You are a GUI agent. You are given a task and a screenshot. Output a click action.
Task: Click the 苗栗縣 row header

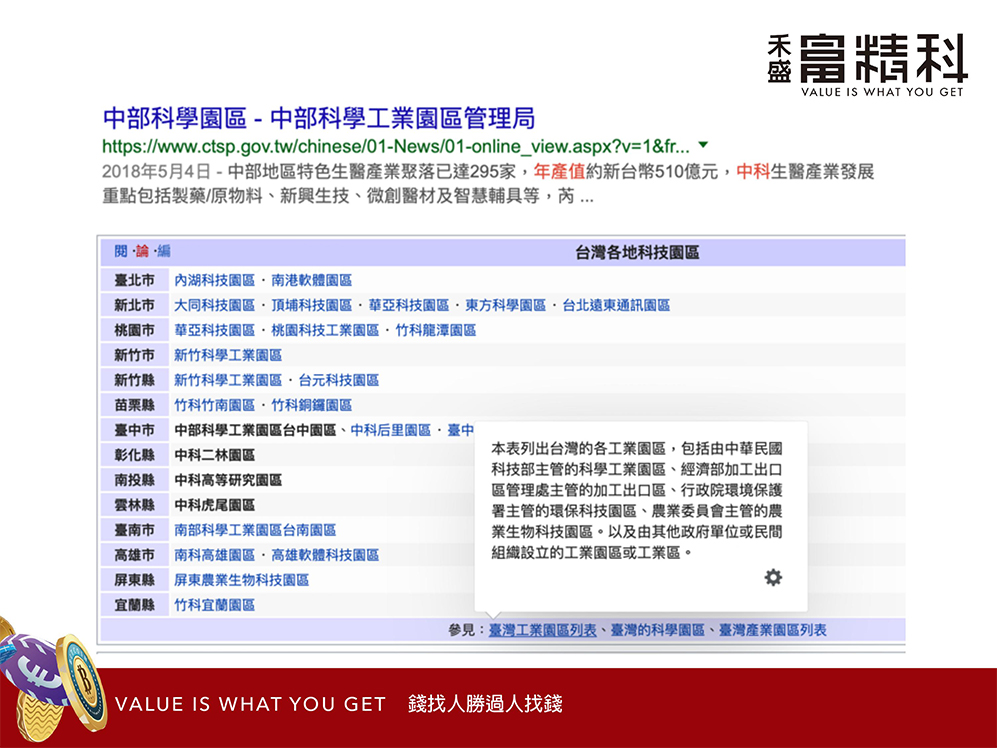(134, 405)
